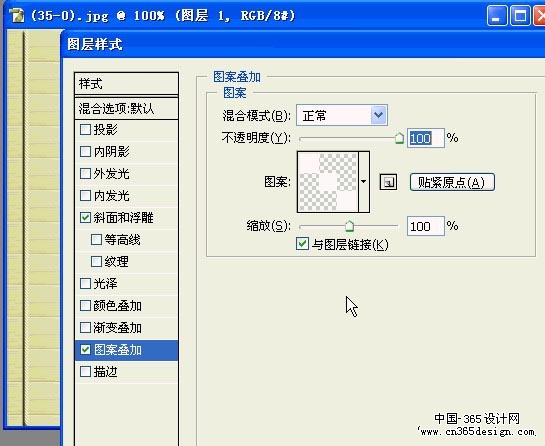Enable the 等高线 sub-option checkbox
Image resolution: width=545 pixels, height=446 pixels.
[96, 240]
